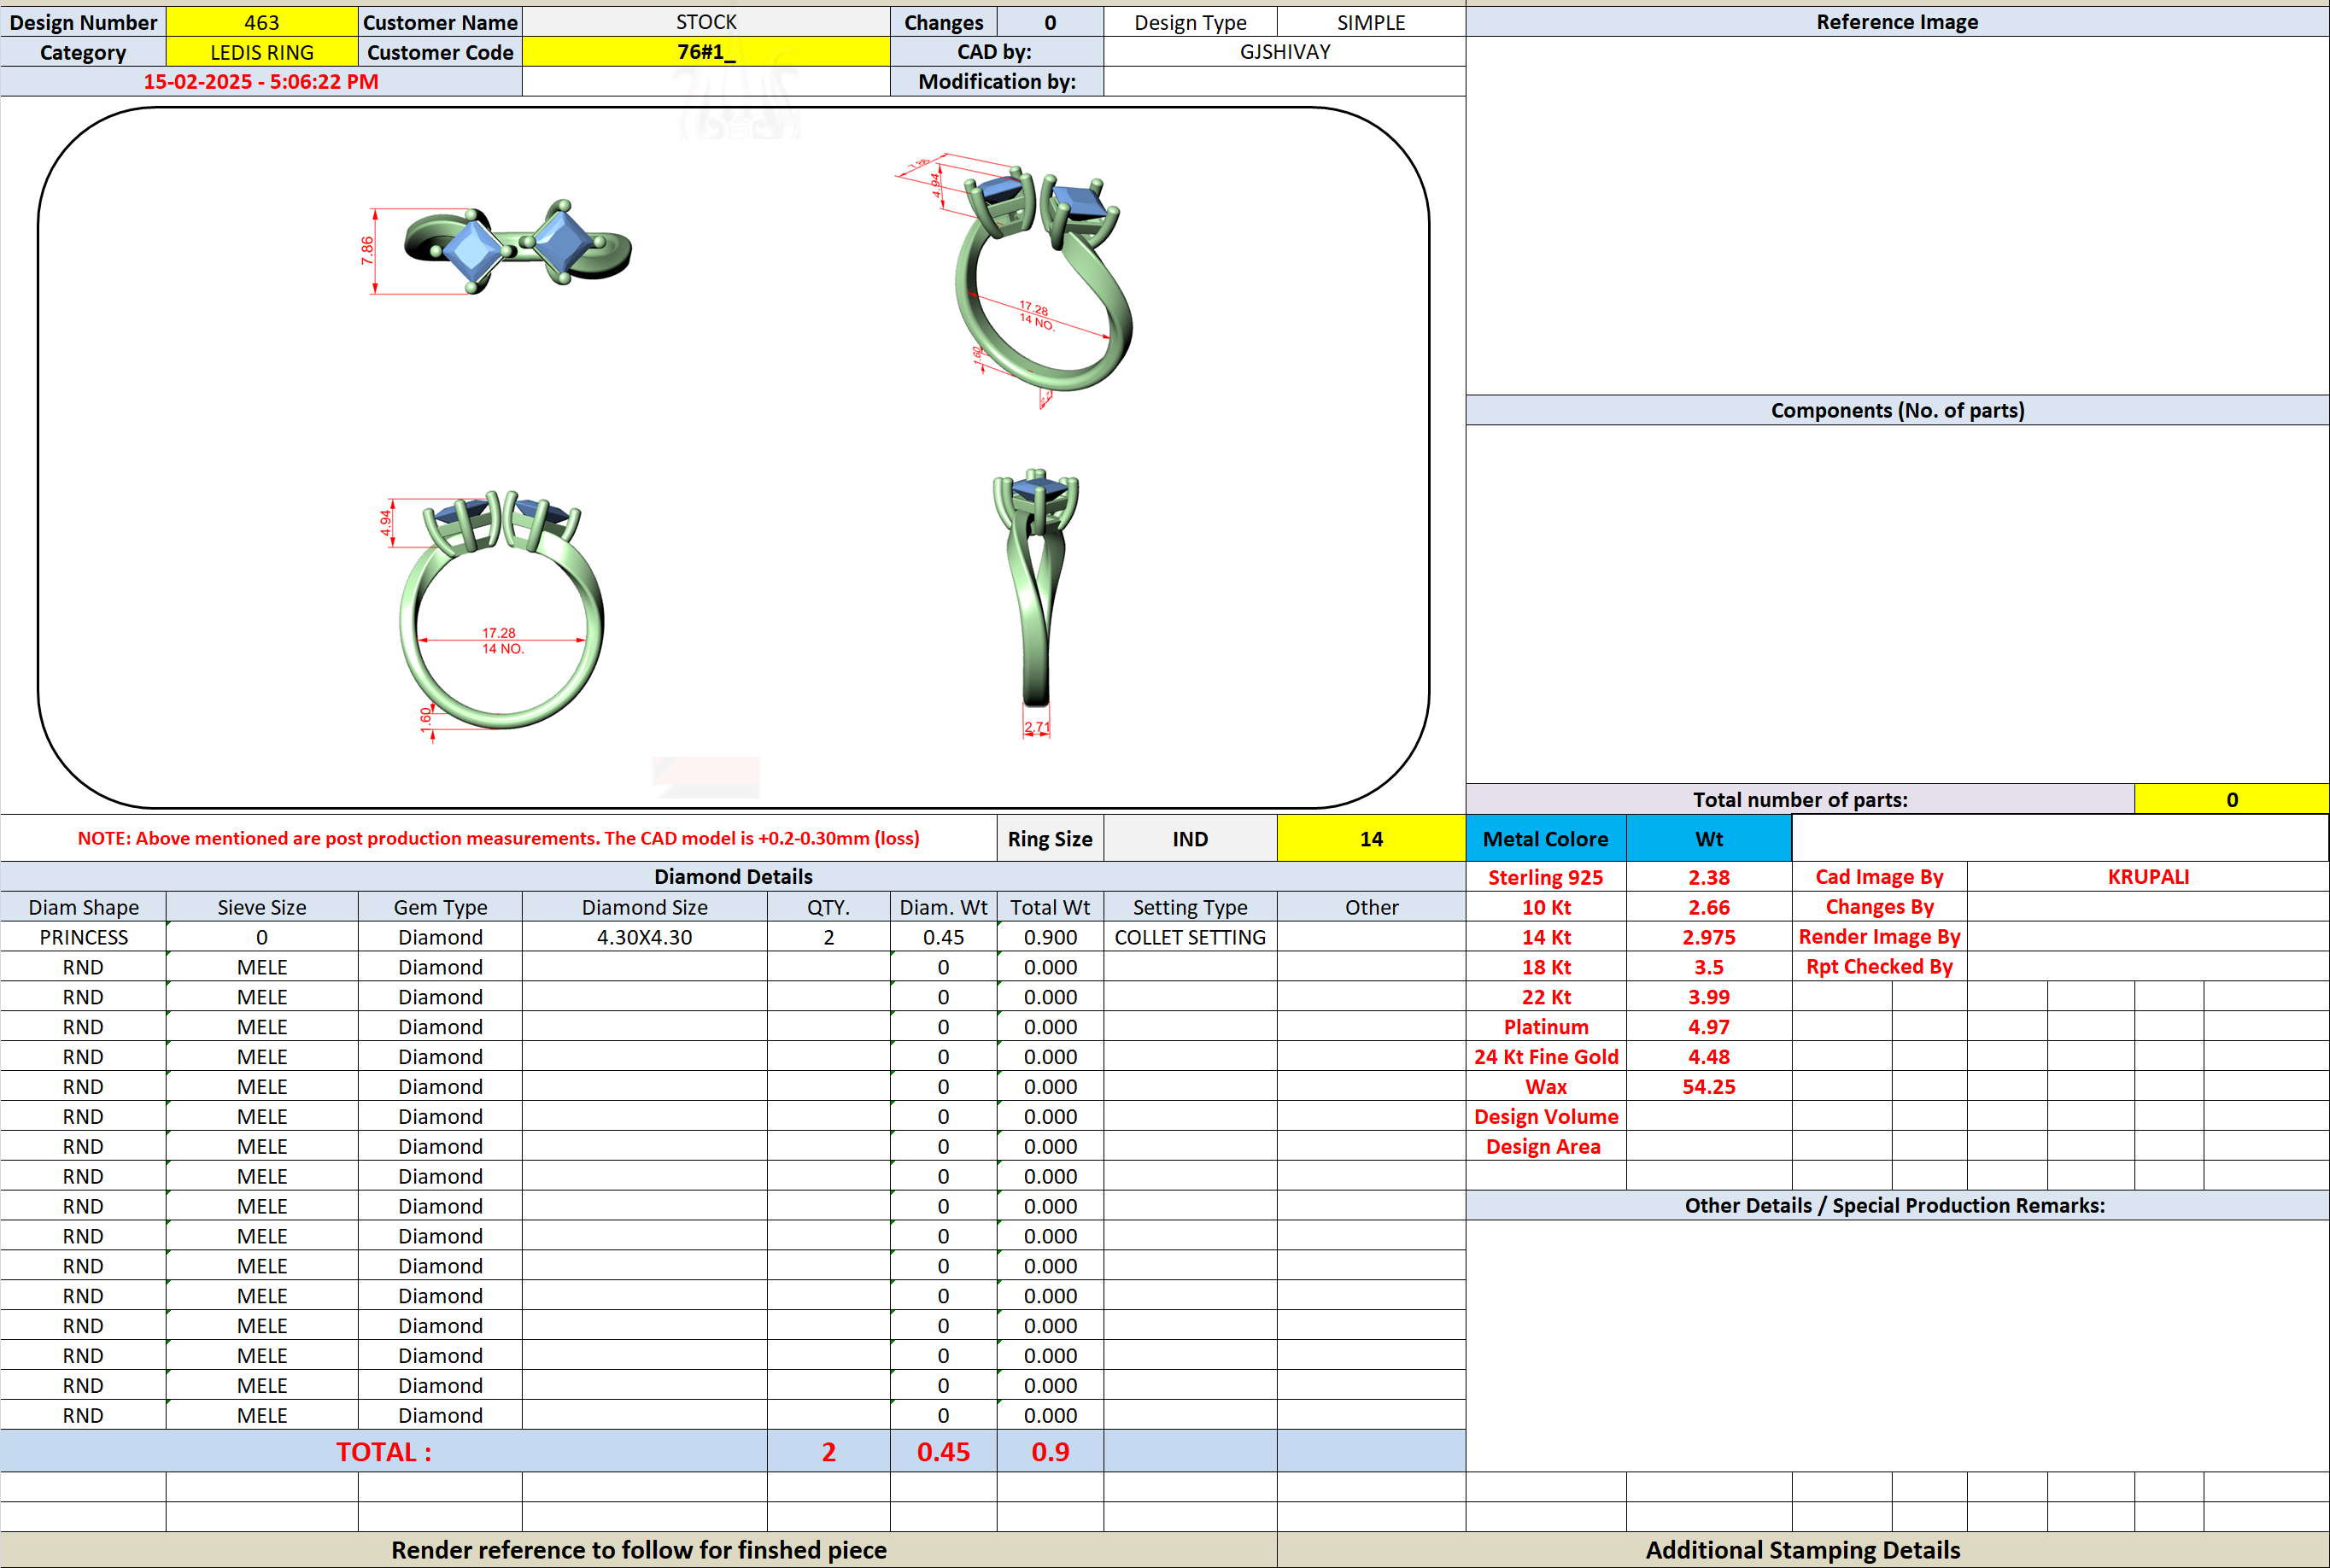Click the IND ring size standard cell

tap(1190, 839)
